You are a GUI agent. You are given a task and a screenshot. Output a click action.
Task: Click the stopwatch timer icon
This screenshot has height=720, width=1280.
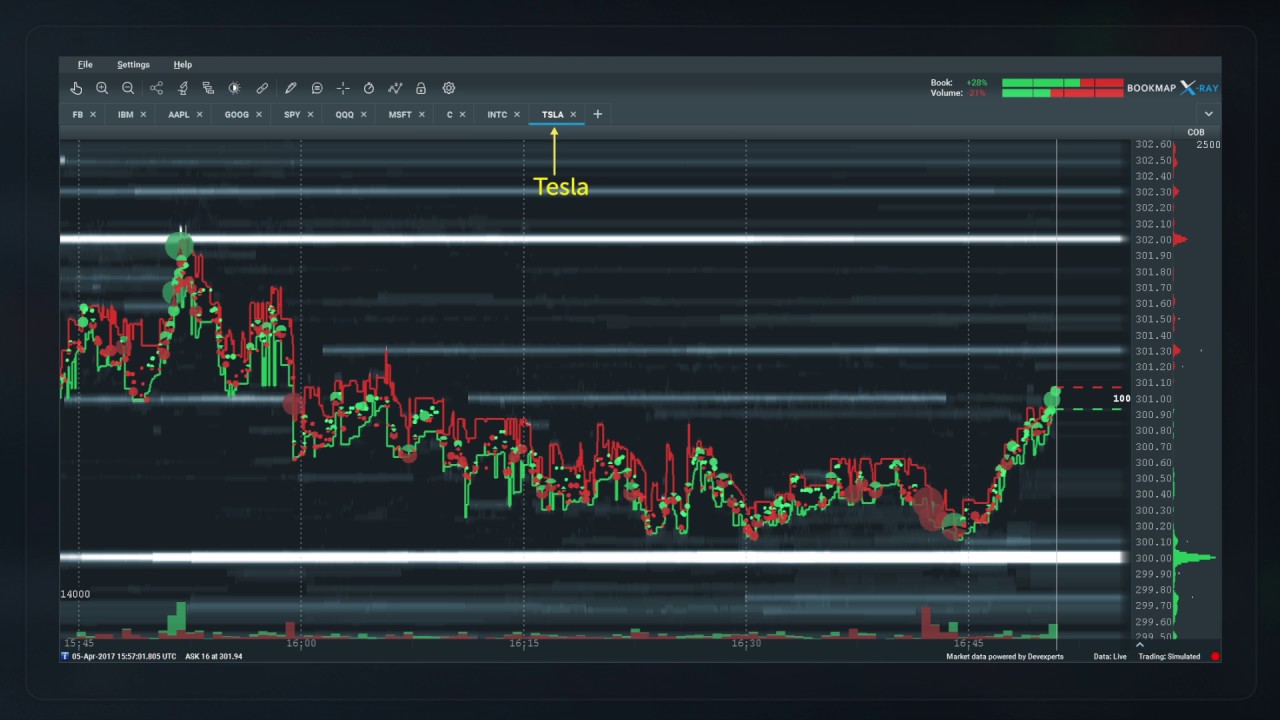(369, 88)
